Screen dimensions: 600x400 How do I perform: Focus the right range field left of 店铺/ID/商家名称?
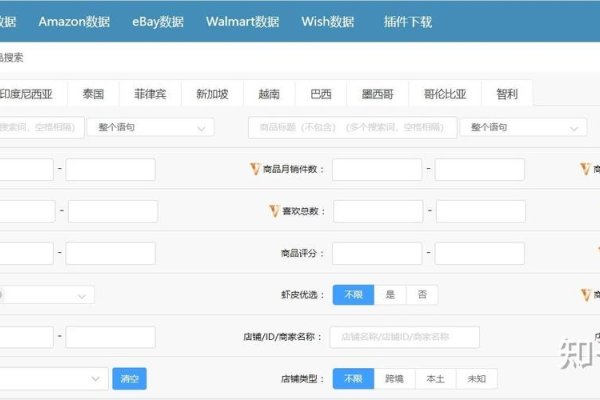coord(111,337)
